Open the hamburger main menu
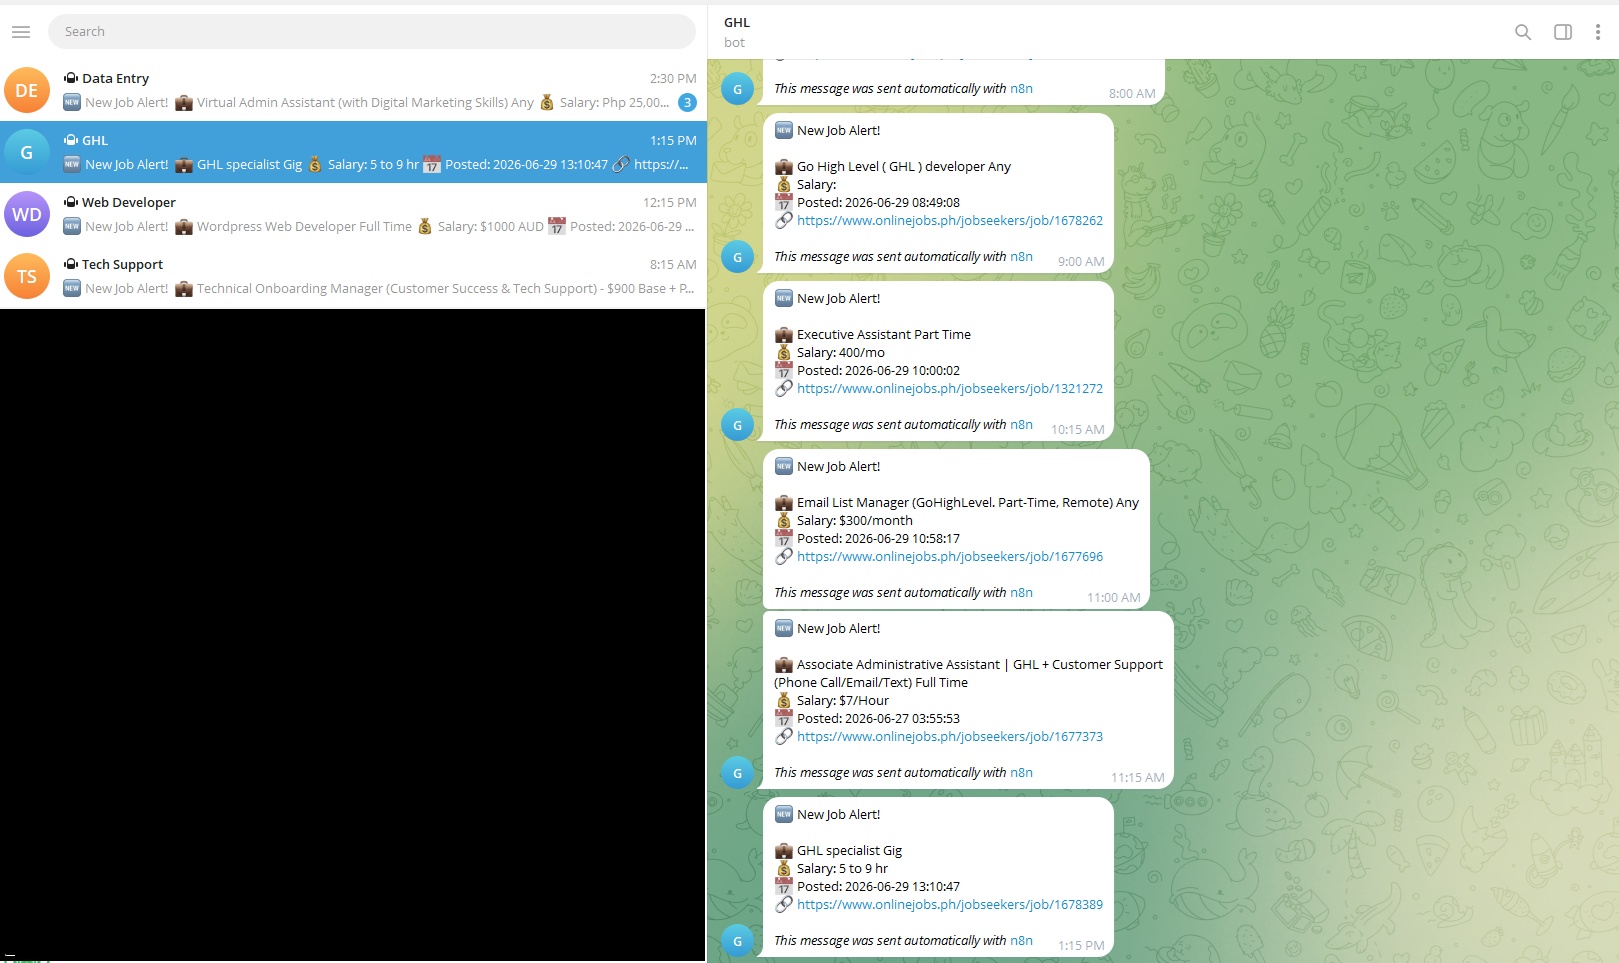This screenshot has height=963, width=1619. (x=21, y=32)
